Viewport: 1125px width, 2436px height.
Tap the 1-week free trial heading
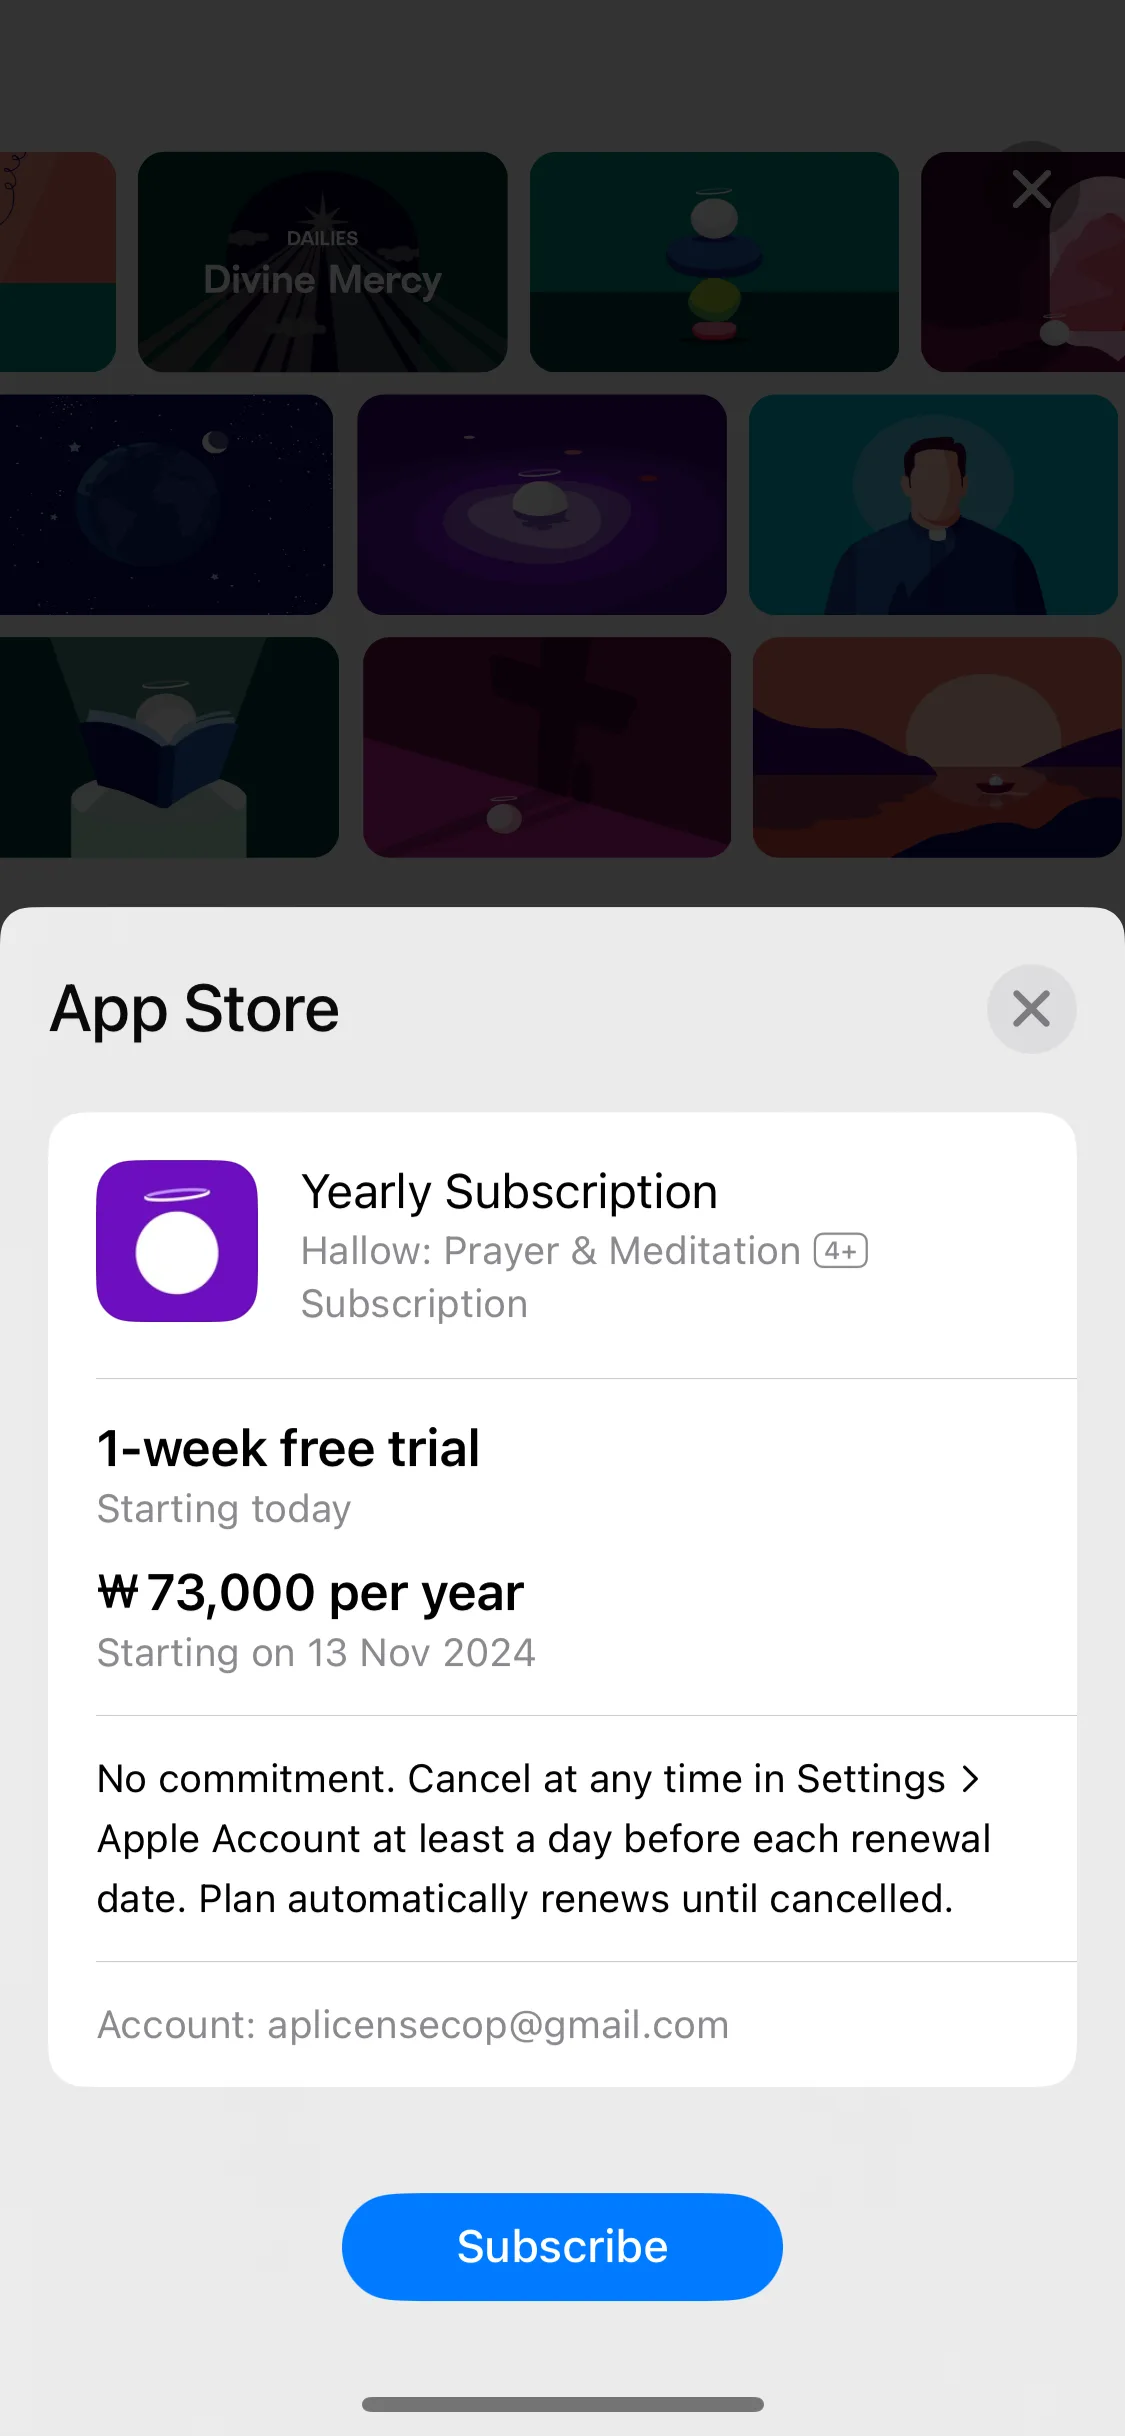tap(288, 1447)
